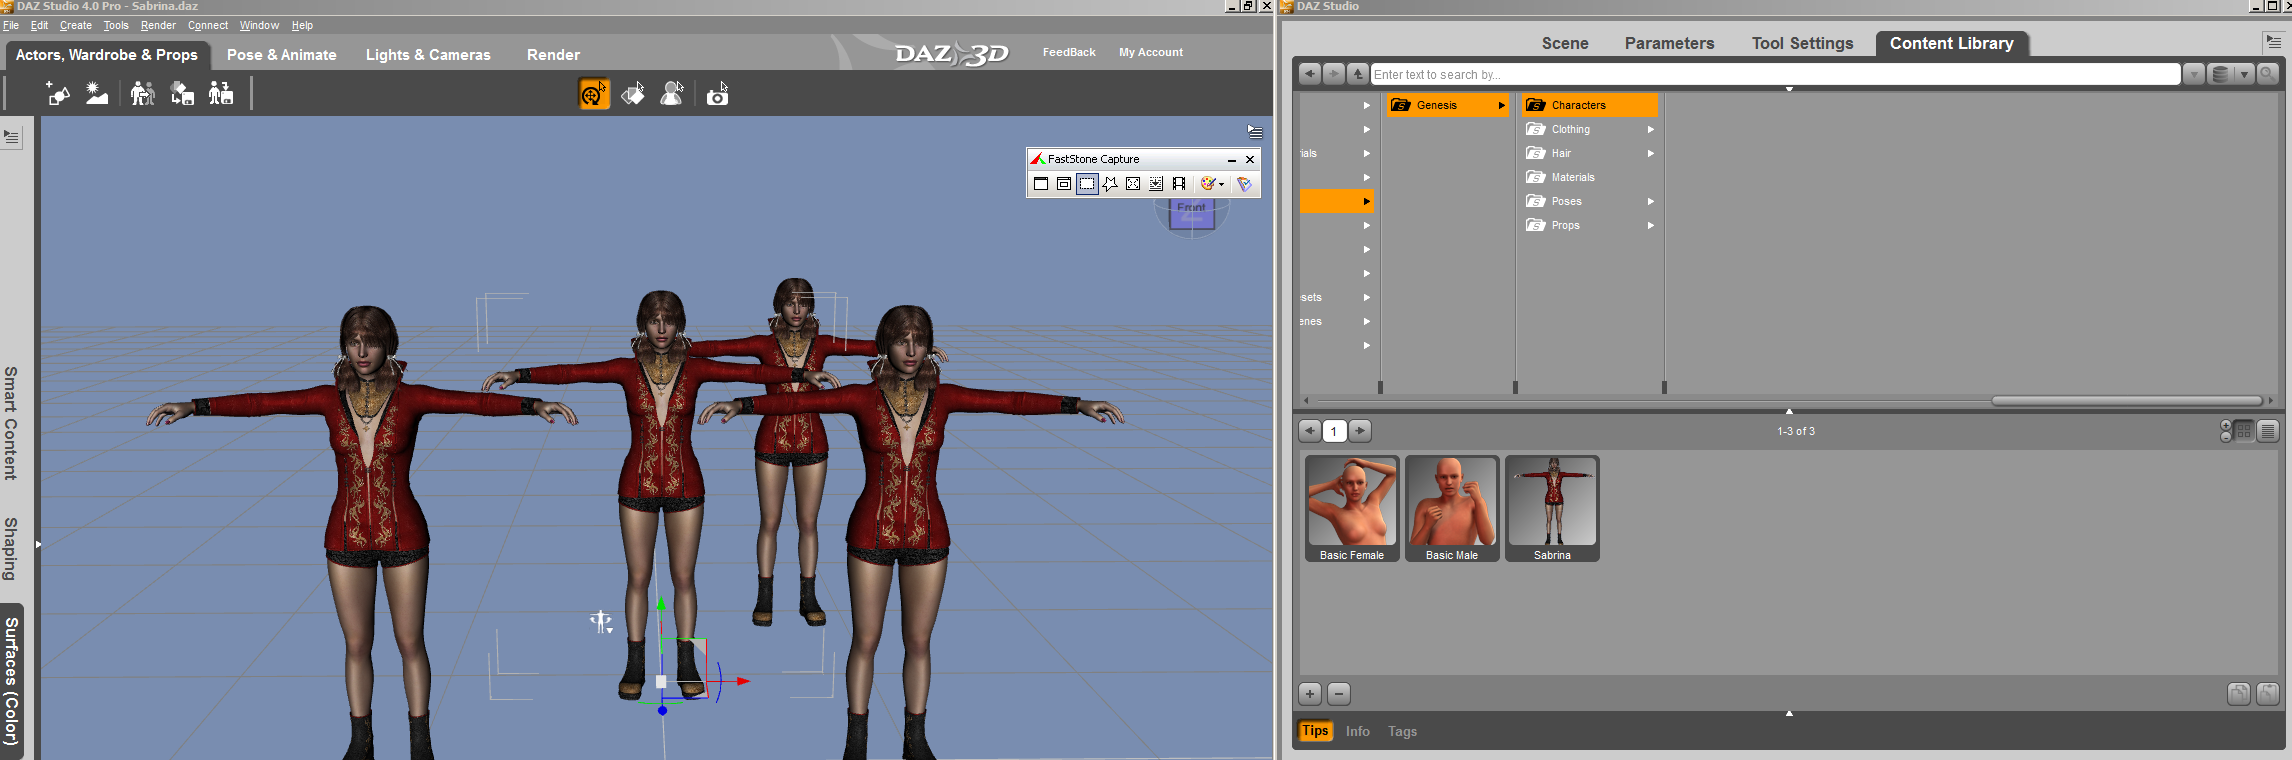Click the figure-to-disk save toolbar icon
The width and height of the screenshot is (2292, 760).
click(221, 94)
